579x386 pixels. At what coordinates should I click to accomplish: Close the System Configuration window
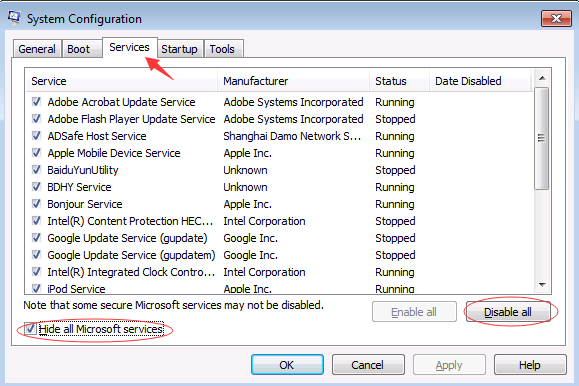[556, 18]
